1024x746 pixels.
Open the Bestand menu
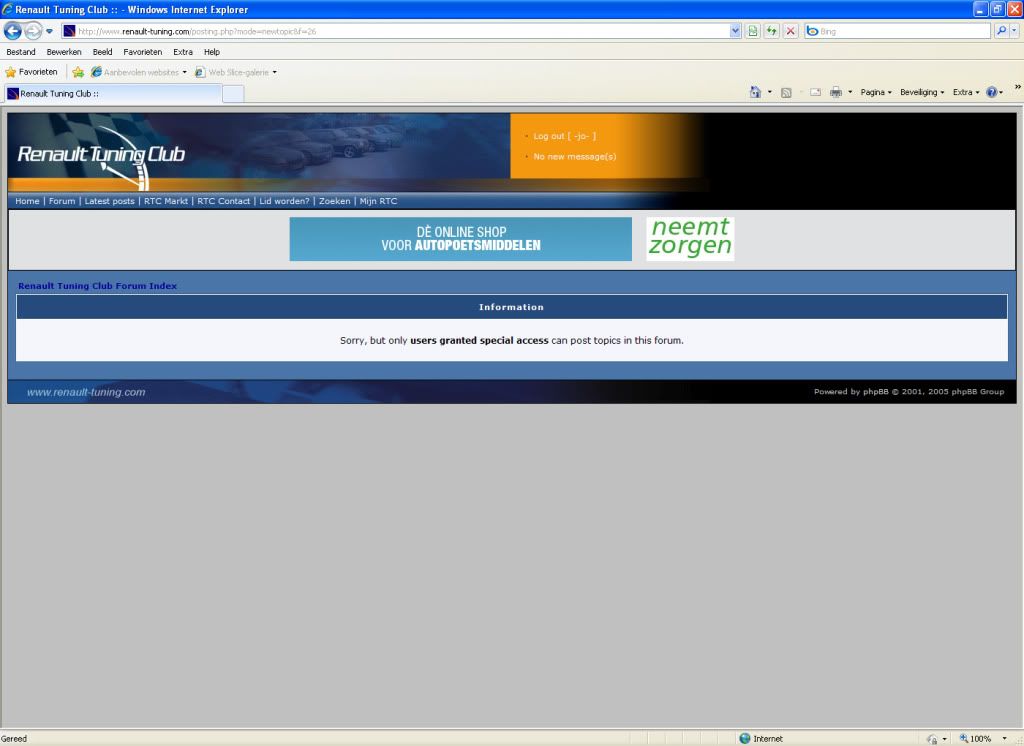[x=21, y=52]
